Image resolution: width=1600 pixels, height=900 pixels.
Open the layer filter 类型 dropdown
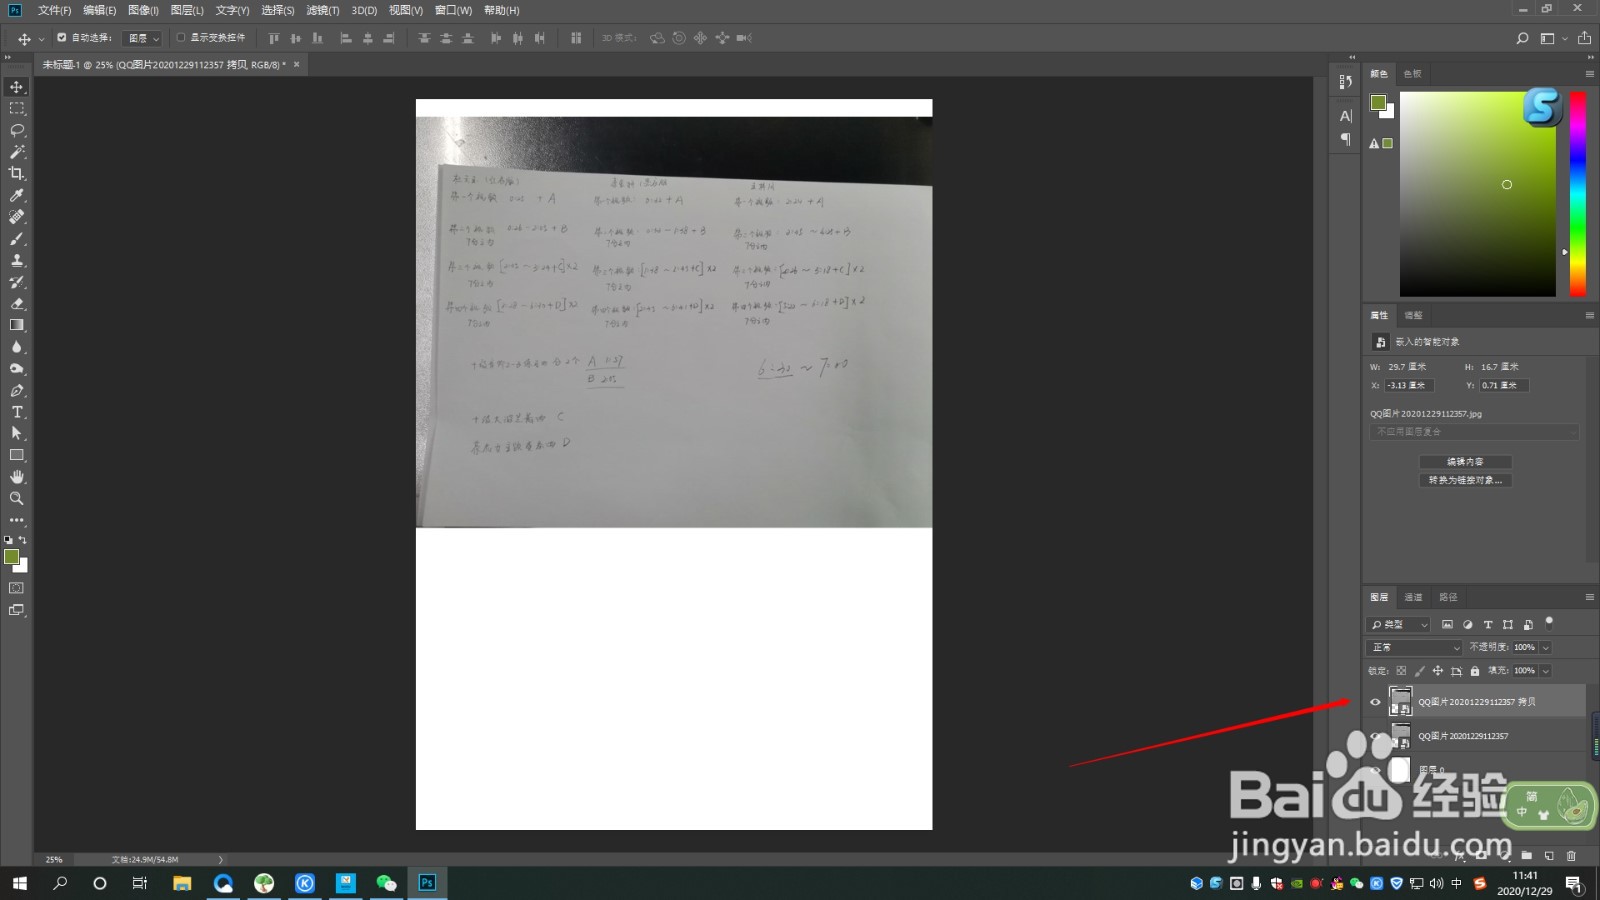(x=1399, y=624)
